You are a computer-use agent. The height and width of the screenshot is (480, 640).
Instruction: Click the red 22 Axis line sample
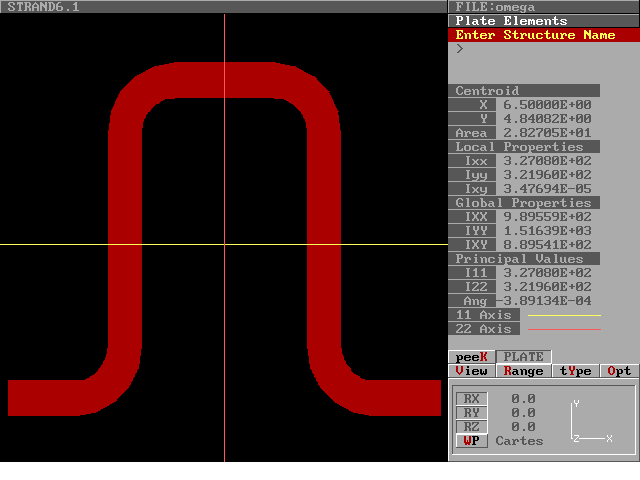pyautogui.click(x=564, y=330)
